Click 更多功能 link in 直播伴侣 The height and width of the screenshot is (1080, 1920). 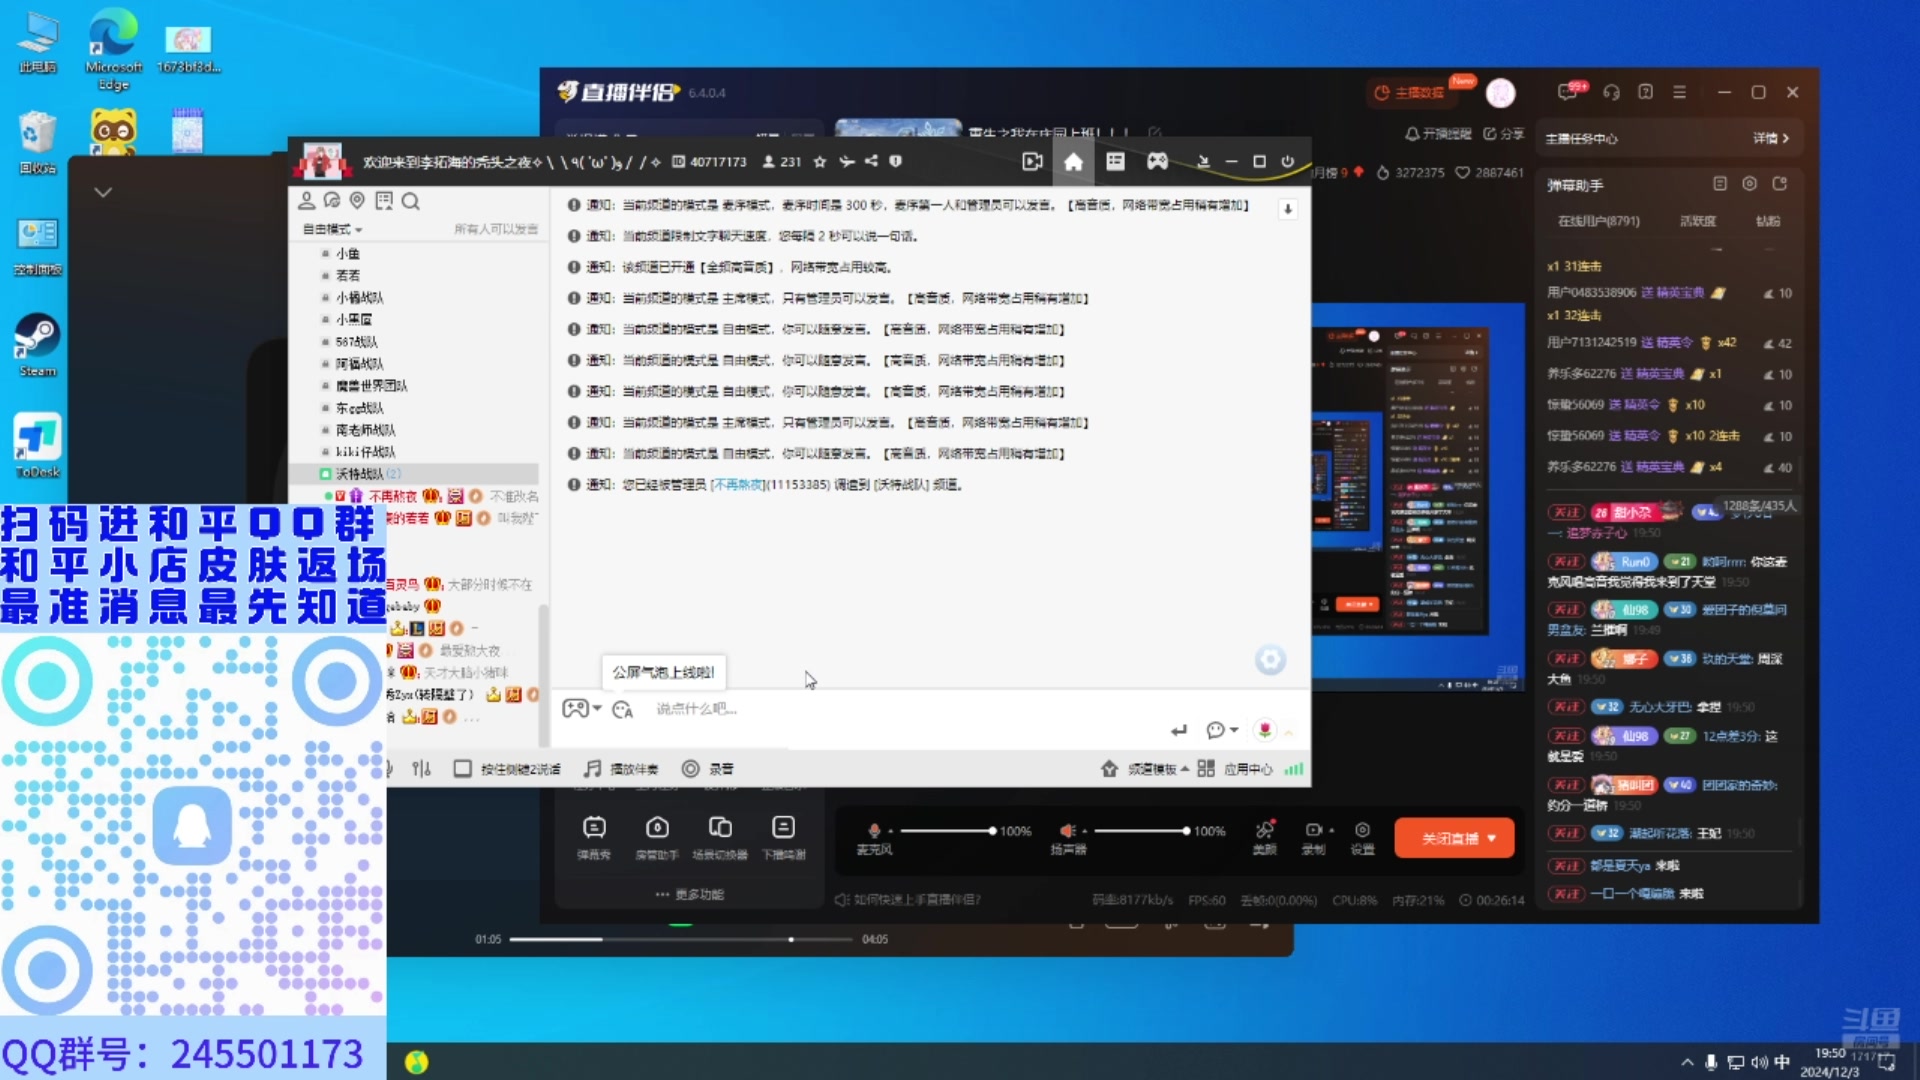pyautogui.click(x=690, y=894)
